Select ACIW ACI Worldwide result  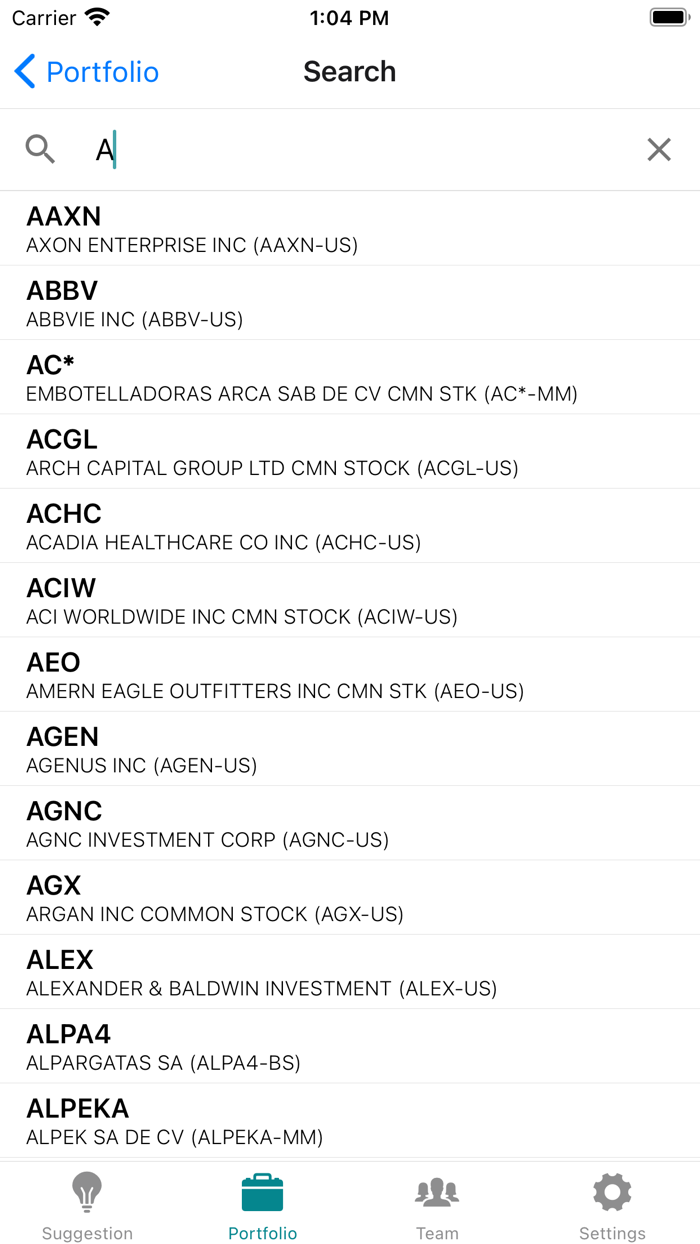point(350,600)
